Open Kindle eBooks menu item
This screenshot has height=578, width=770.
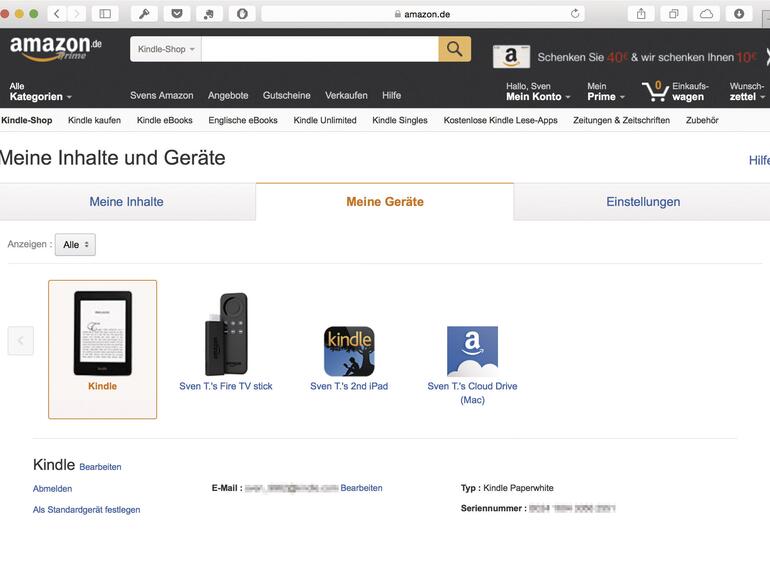(165, 120)
